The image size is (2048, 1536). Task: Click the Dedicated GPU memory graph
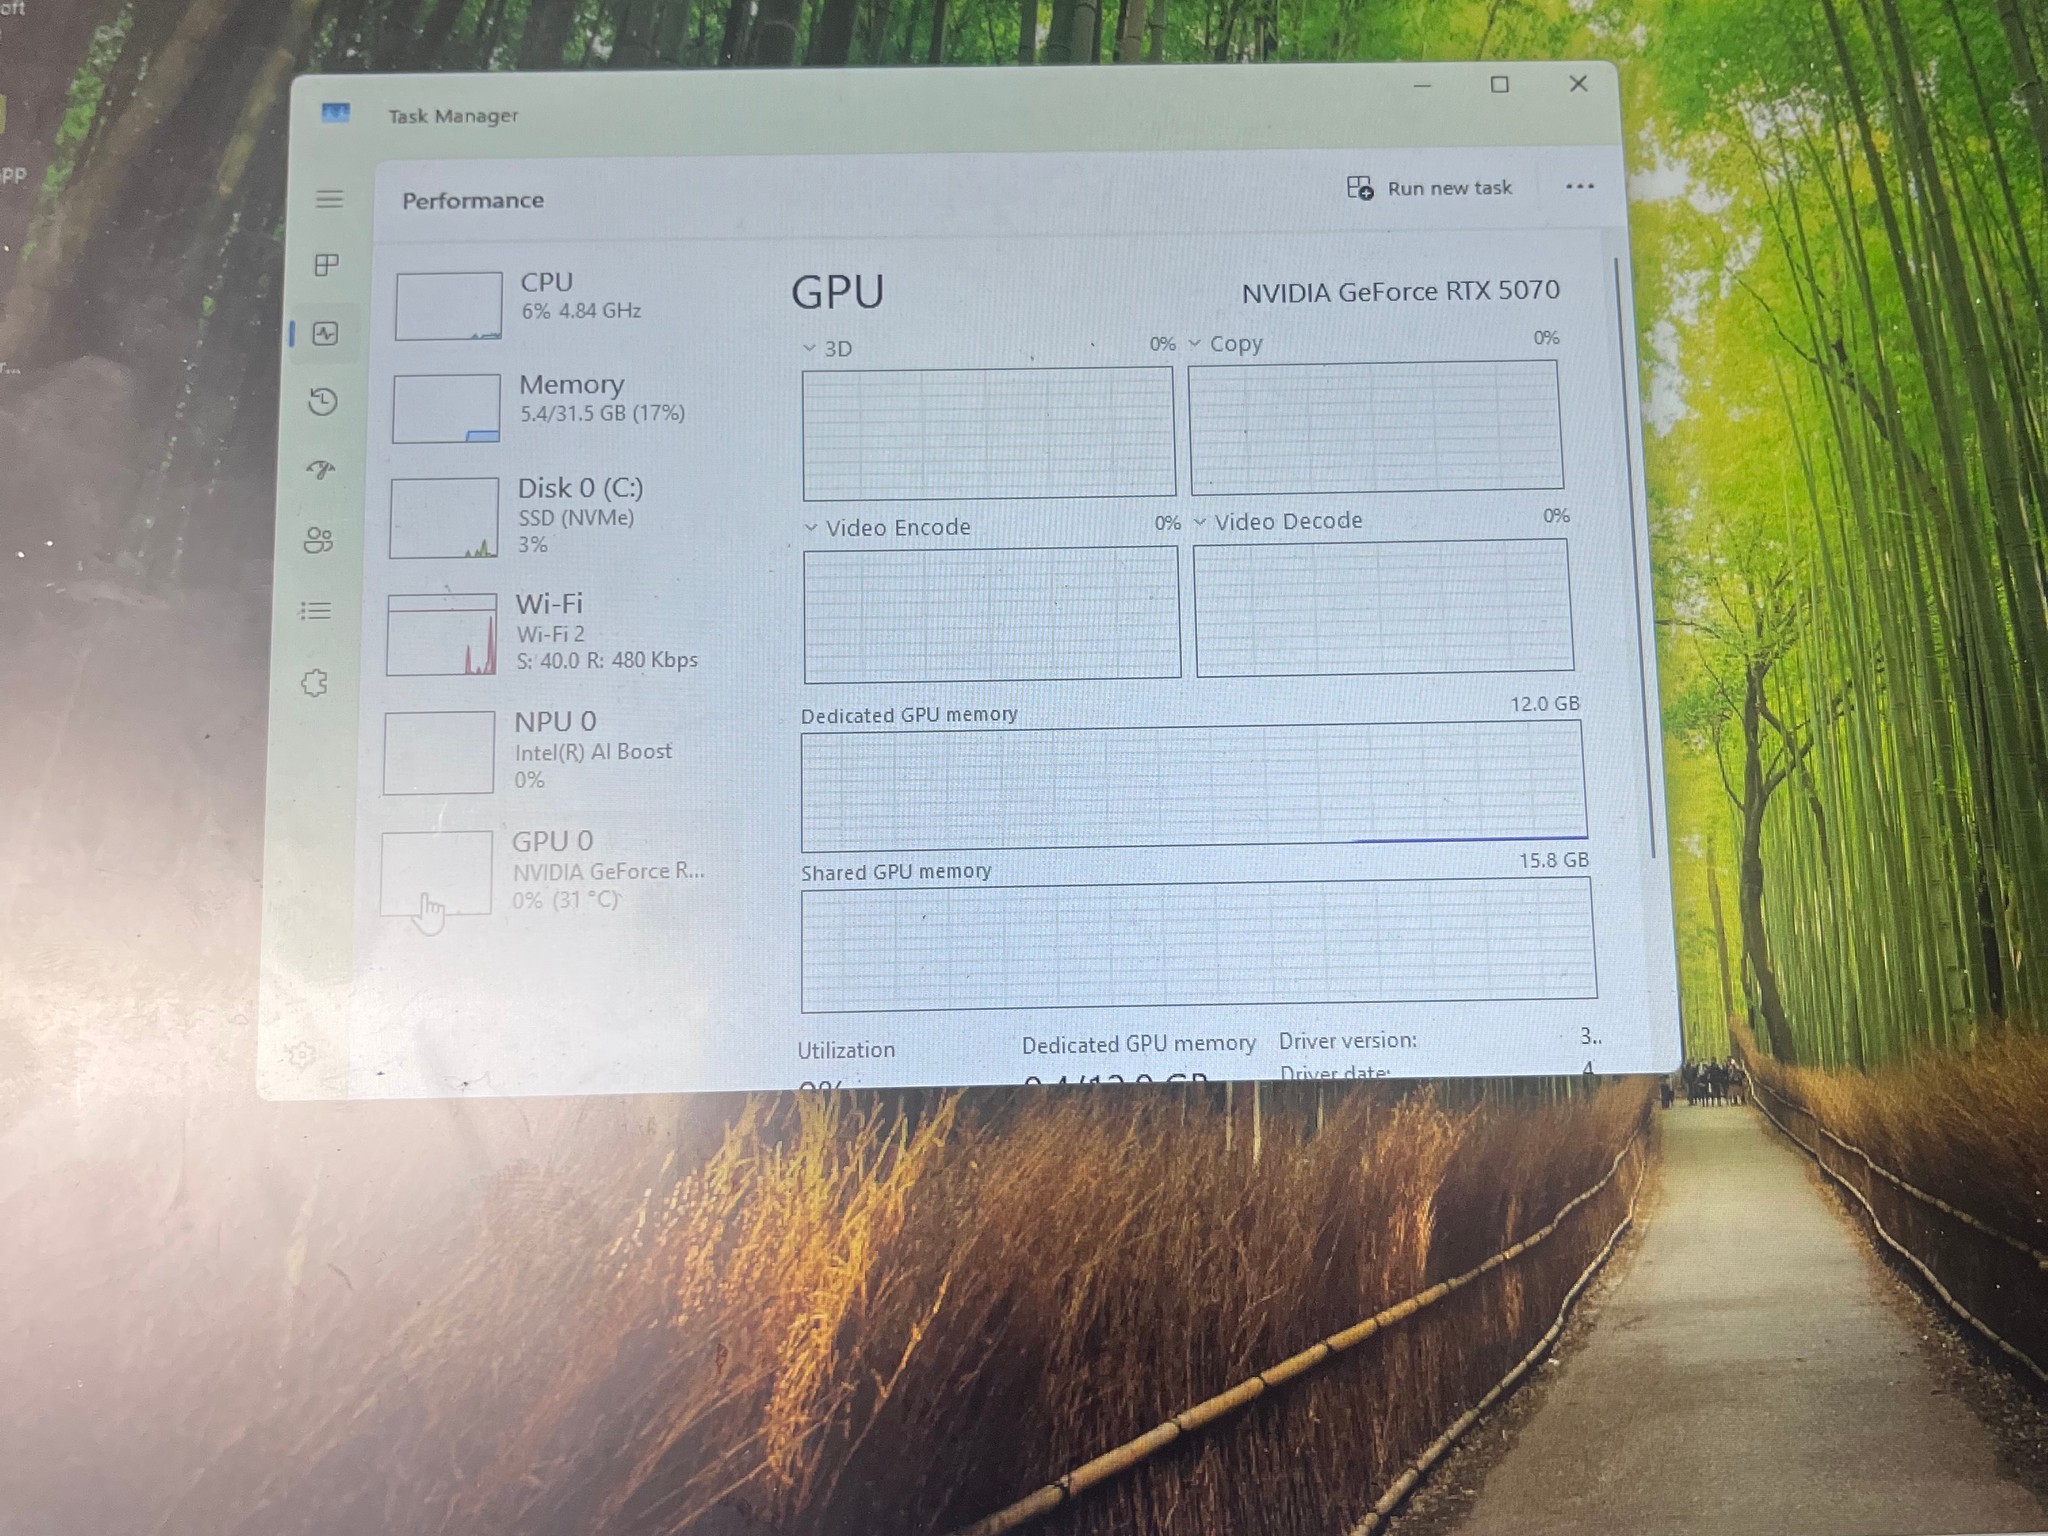(x=1194, y=786)
